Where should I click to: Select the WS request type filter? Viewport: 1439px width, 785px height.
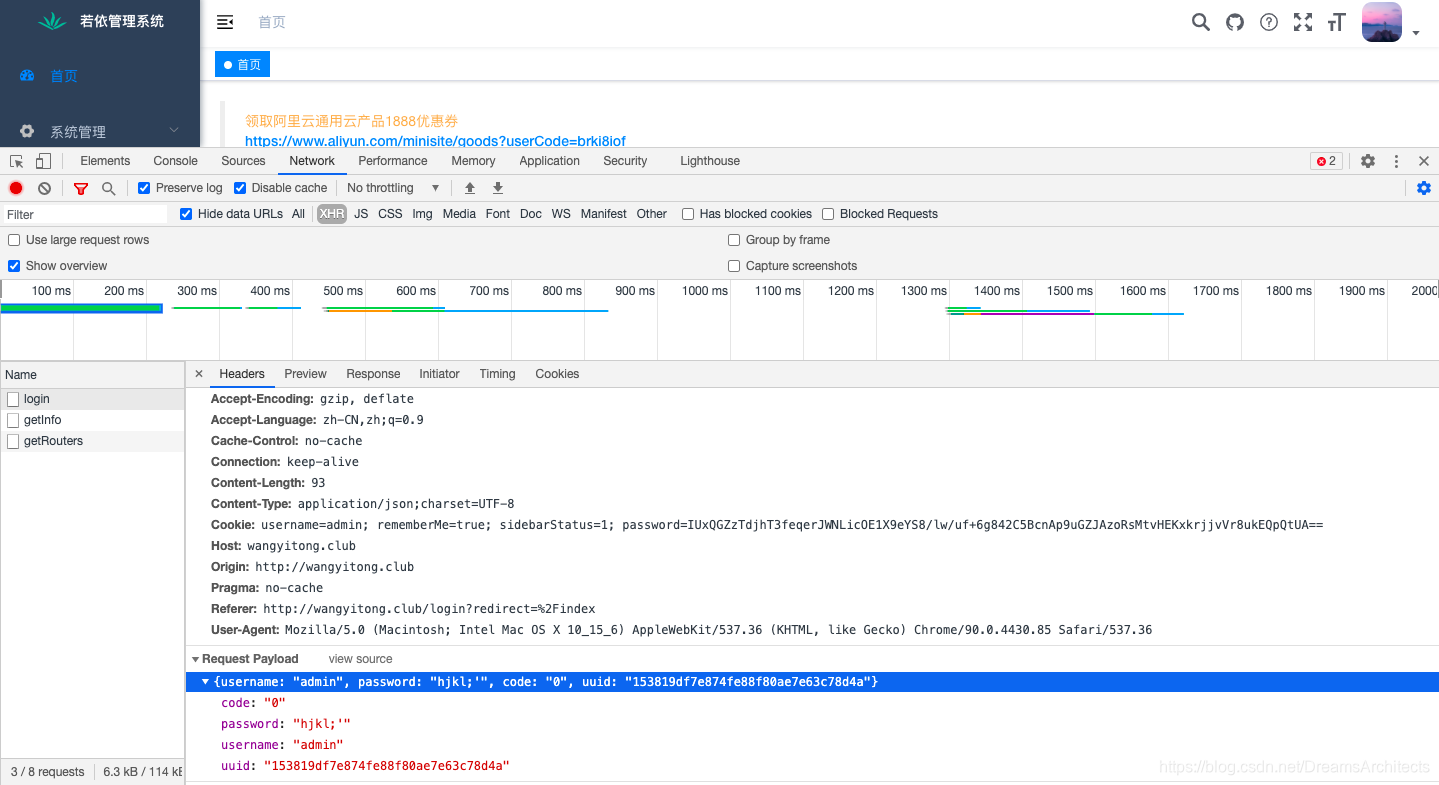tap(561, 214)
